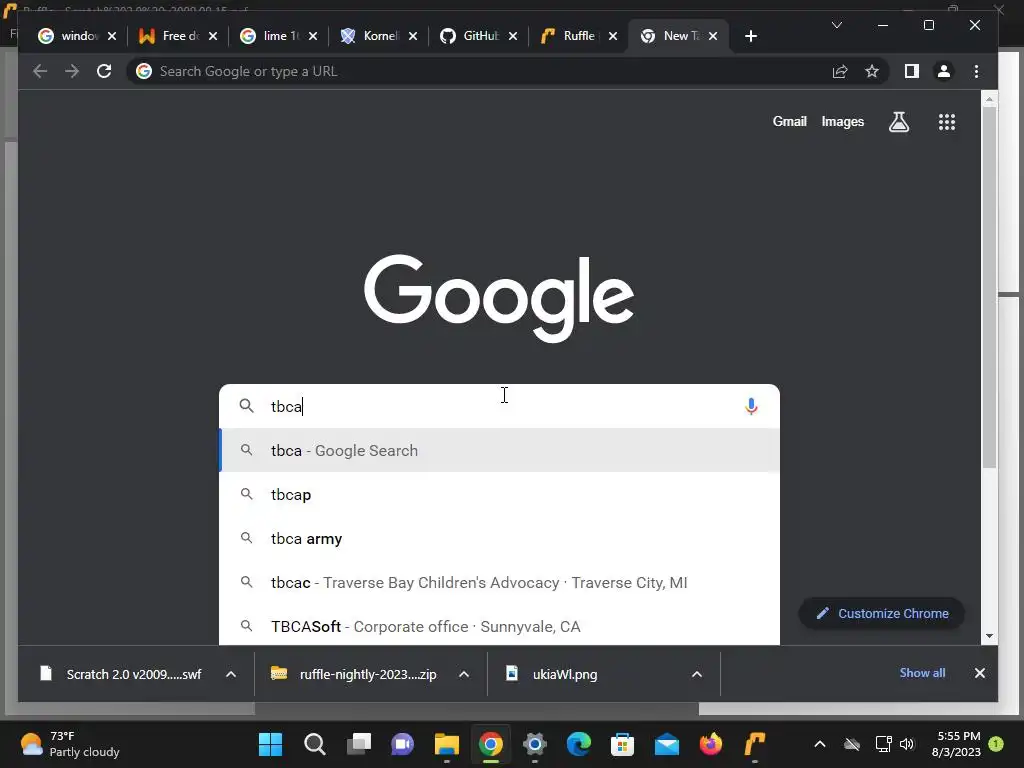Close the Ruffle tab
1024x768 pixels.
613,36
